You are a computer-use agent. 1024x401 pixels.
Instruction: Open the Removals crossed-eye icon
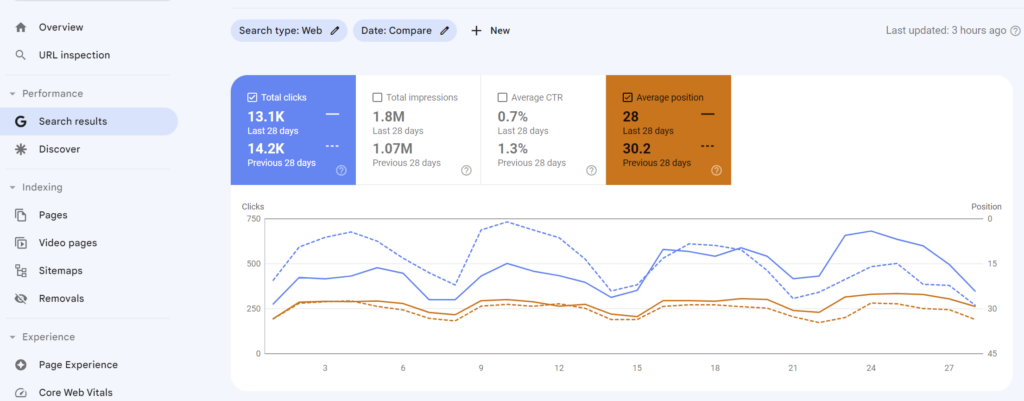click(21, 298)
